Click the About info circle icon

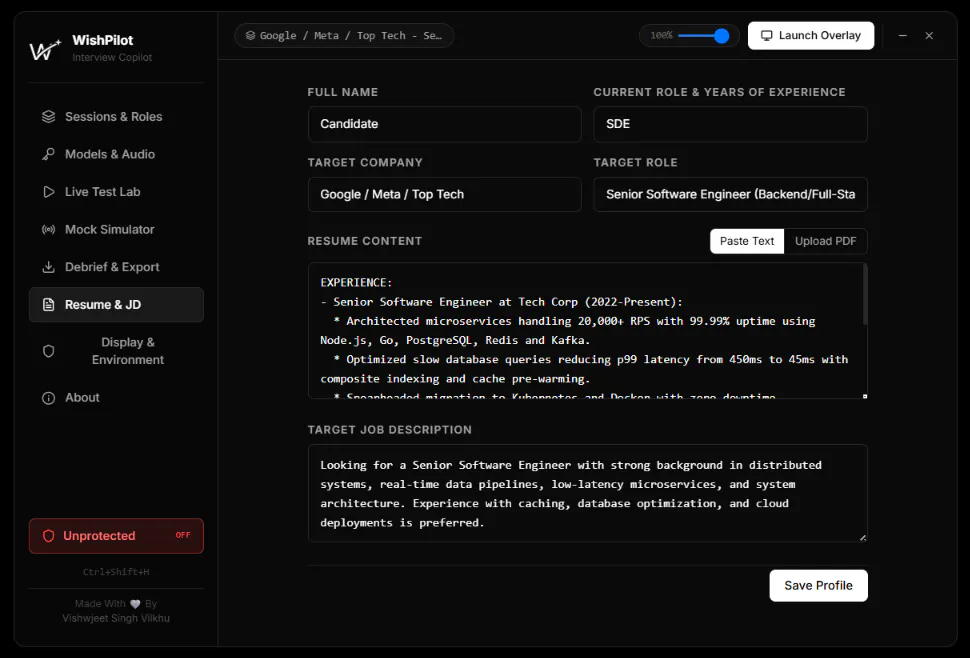48,398
